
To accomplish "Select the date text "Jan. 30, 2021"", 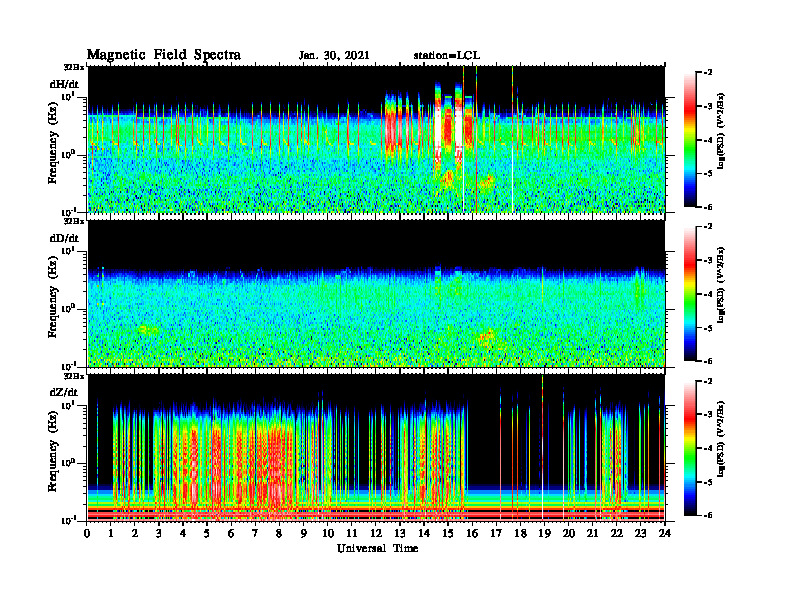I will pyautogui.click(x=334, y=56).
